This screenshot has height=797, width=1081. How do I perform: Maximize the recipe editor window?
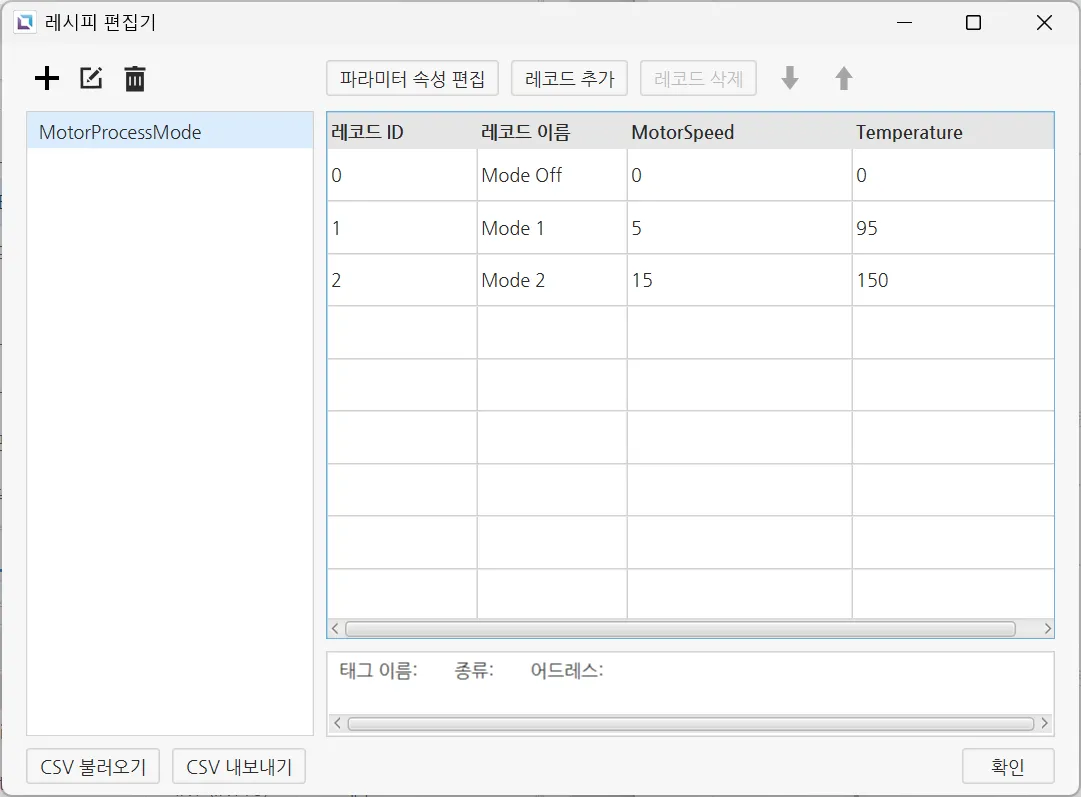[x=973, y=23]
